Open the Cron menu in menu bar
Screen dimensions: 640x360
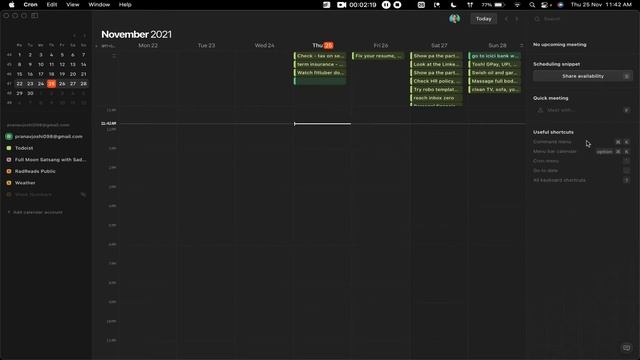[x=30, y=4]
